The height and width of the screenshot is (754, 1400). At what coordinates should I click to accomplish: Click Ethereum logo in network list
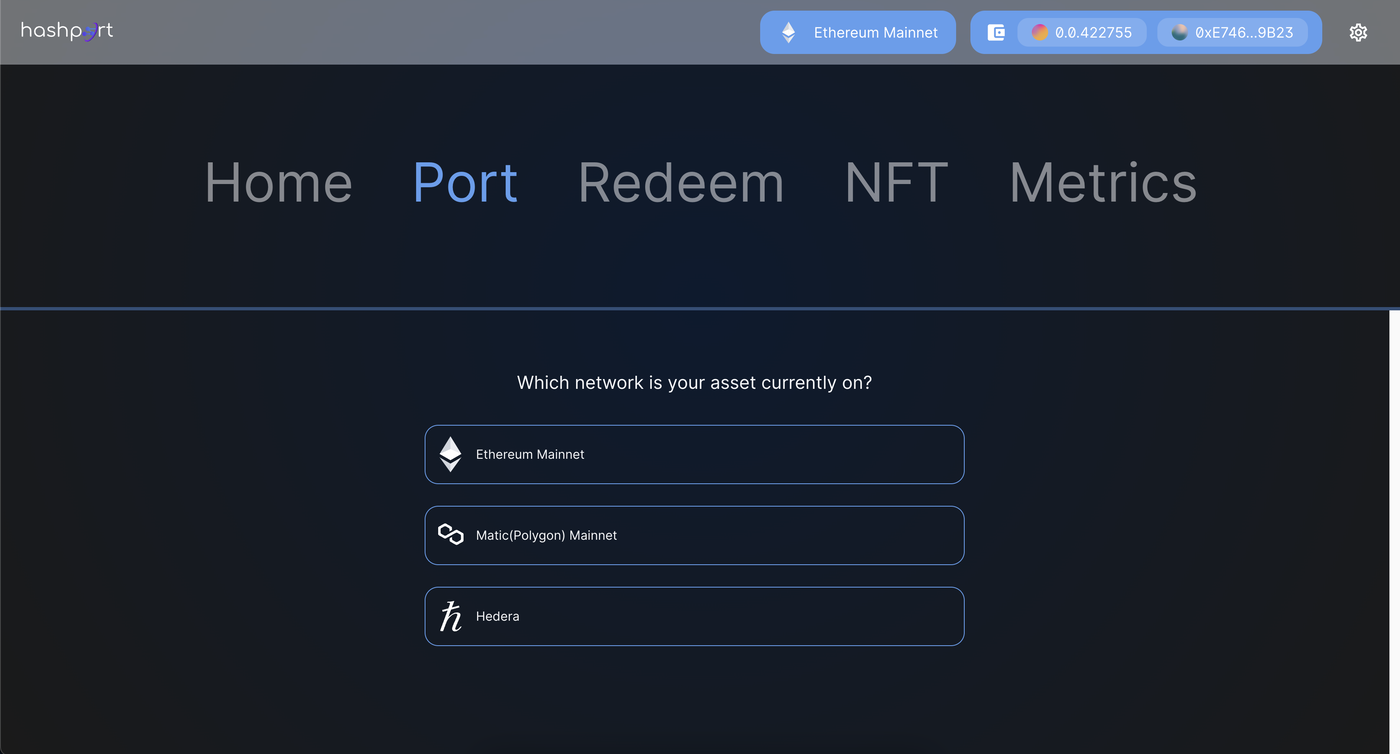pos(451,454)
